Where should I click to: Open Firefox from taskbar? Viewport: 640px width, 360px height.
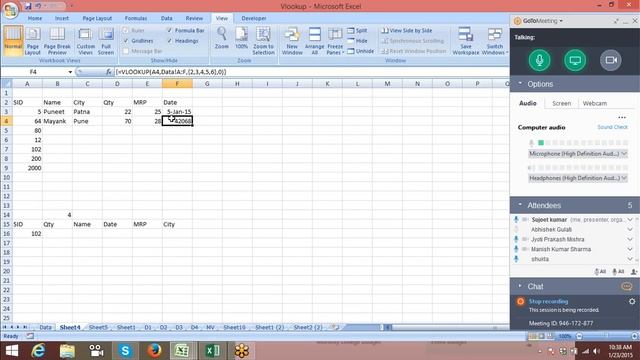coord(154,351)
